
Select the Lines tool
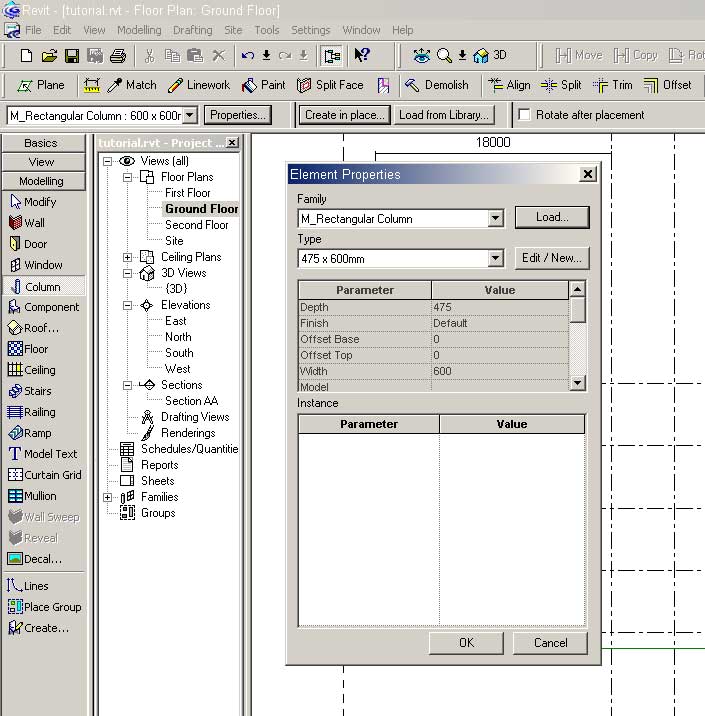pyautogui.click(x=27, y=586)
